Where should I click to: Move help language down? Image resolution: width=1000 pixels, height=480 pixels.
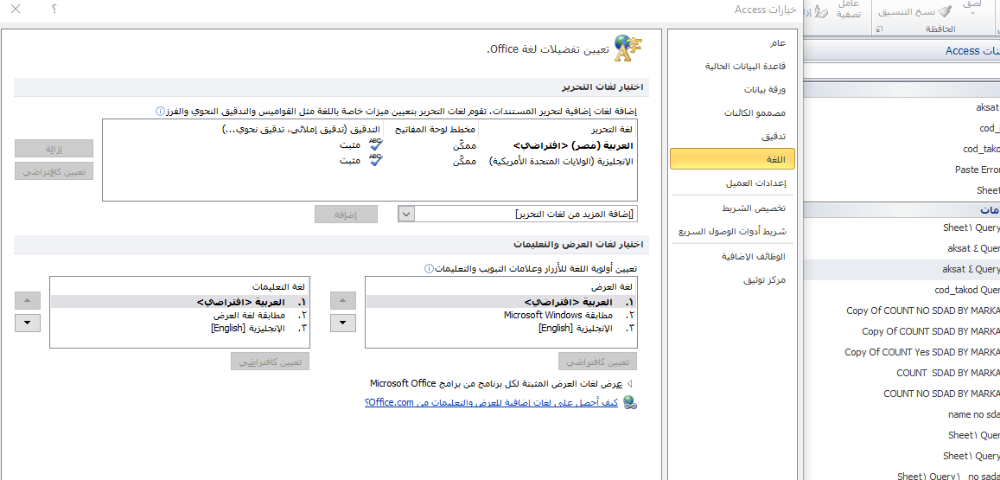point(27,323)
